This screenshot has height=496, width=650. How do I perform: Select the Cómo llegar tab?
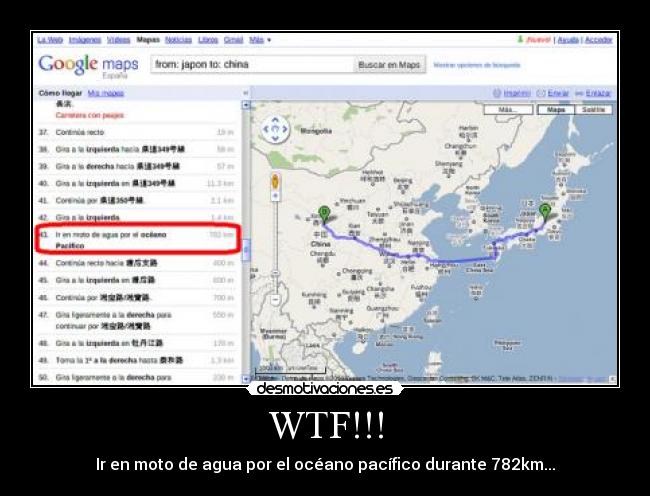click(61, 93)
